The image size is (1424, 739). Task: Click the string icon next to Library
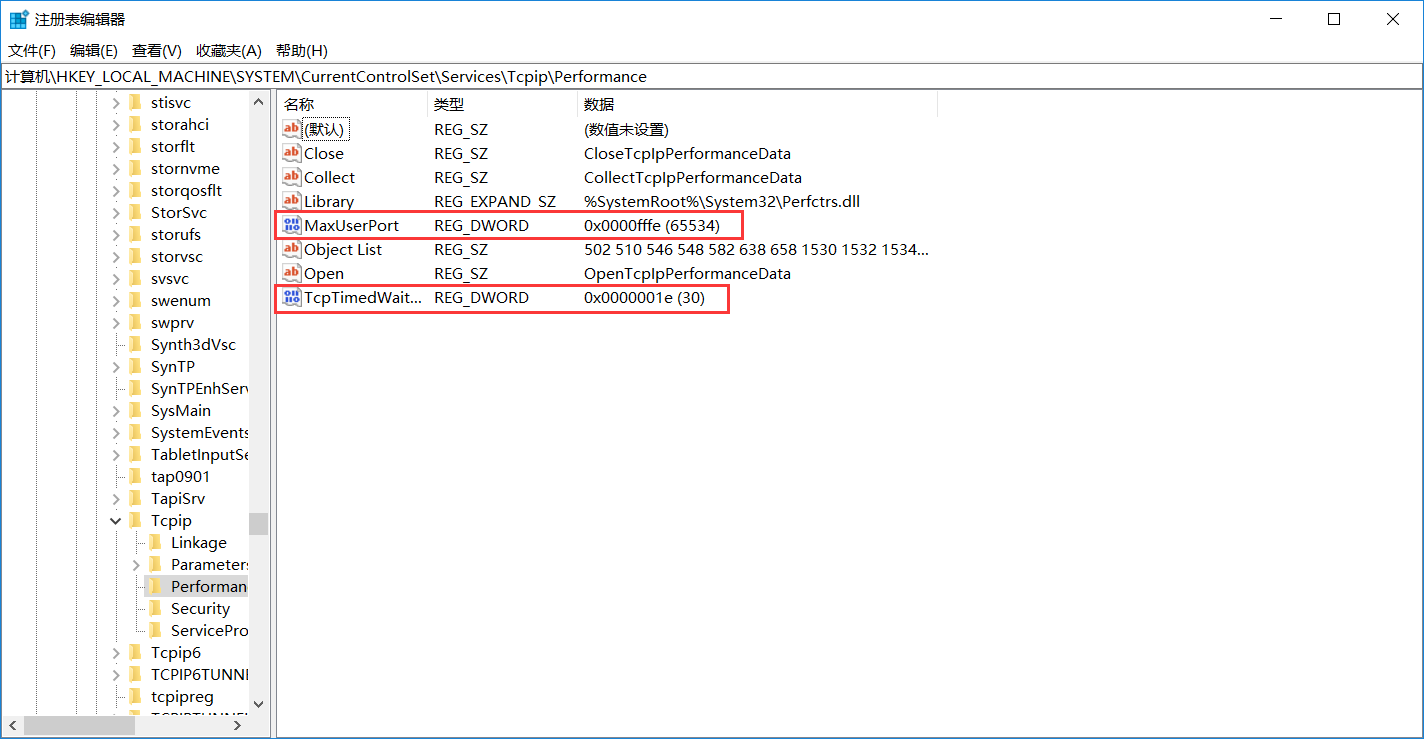click(x=291, y=201)
